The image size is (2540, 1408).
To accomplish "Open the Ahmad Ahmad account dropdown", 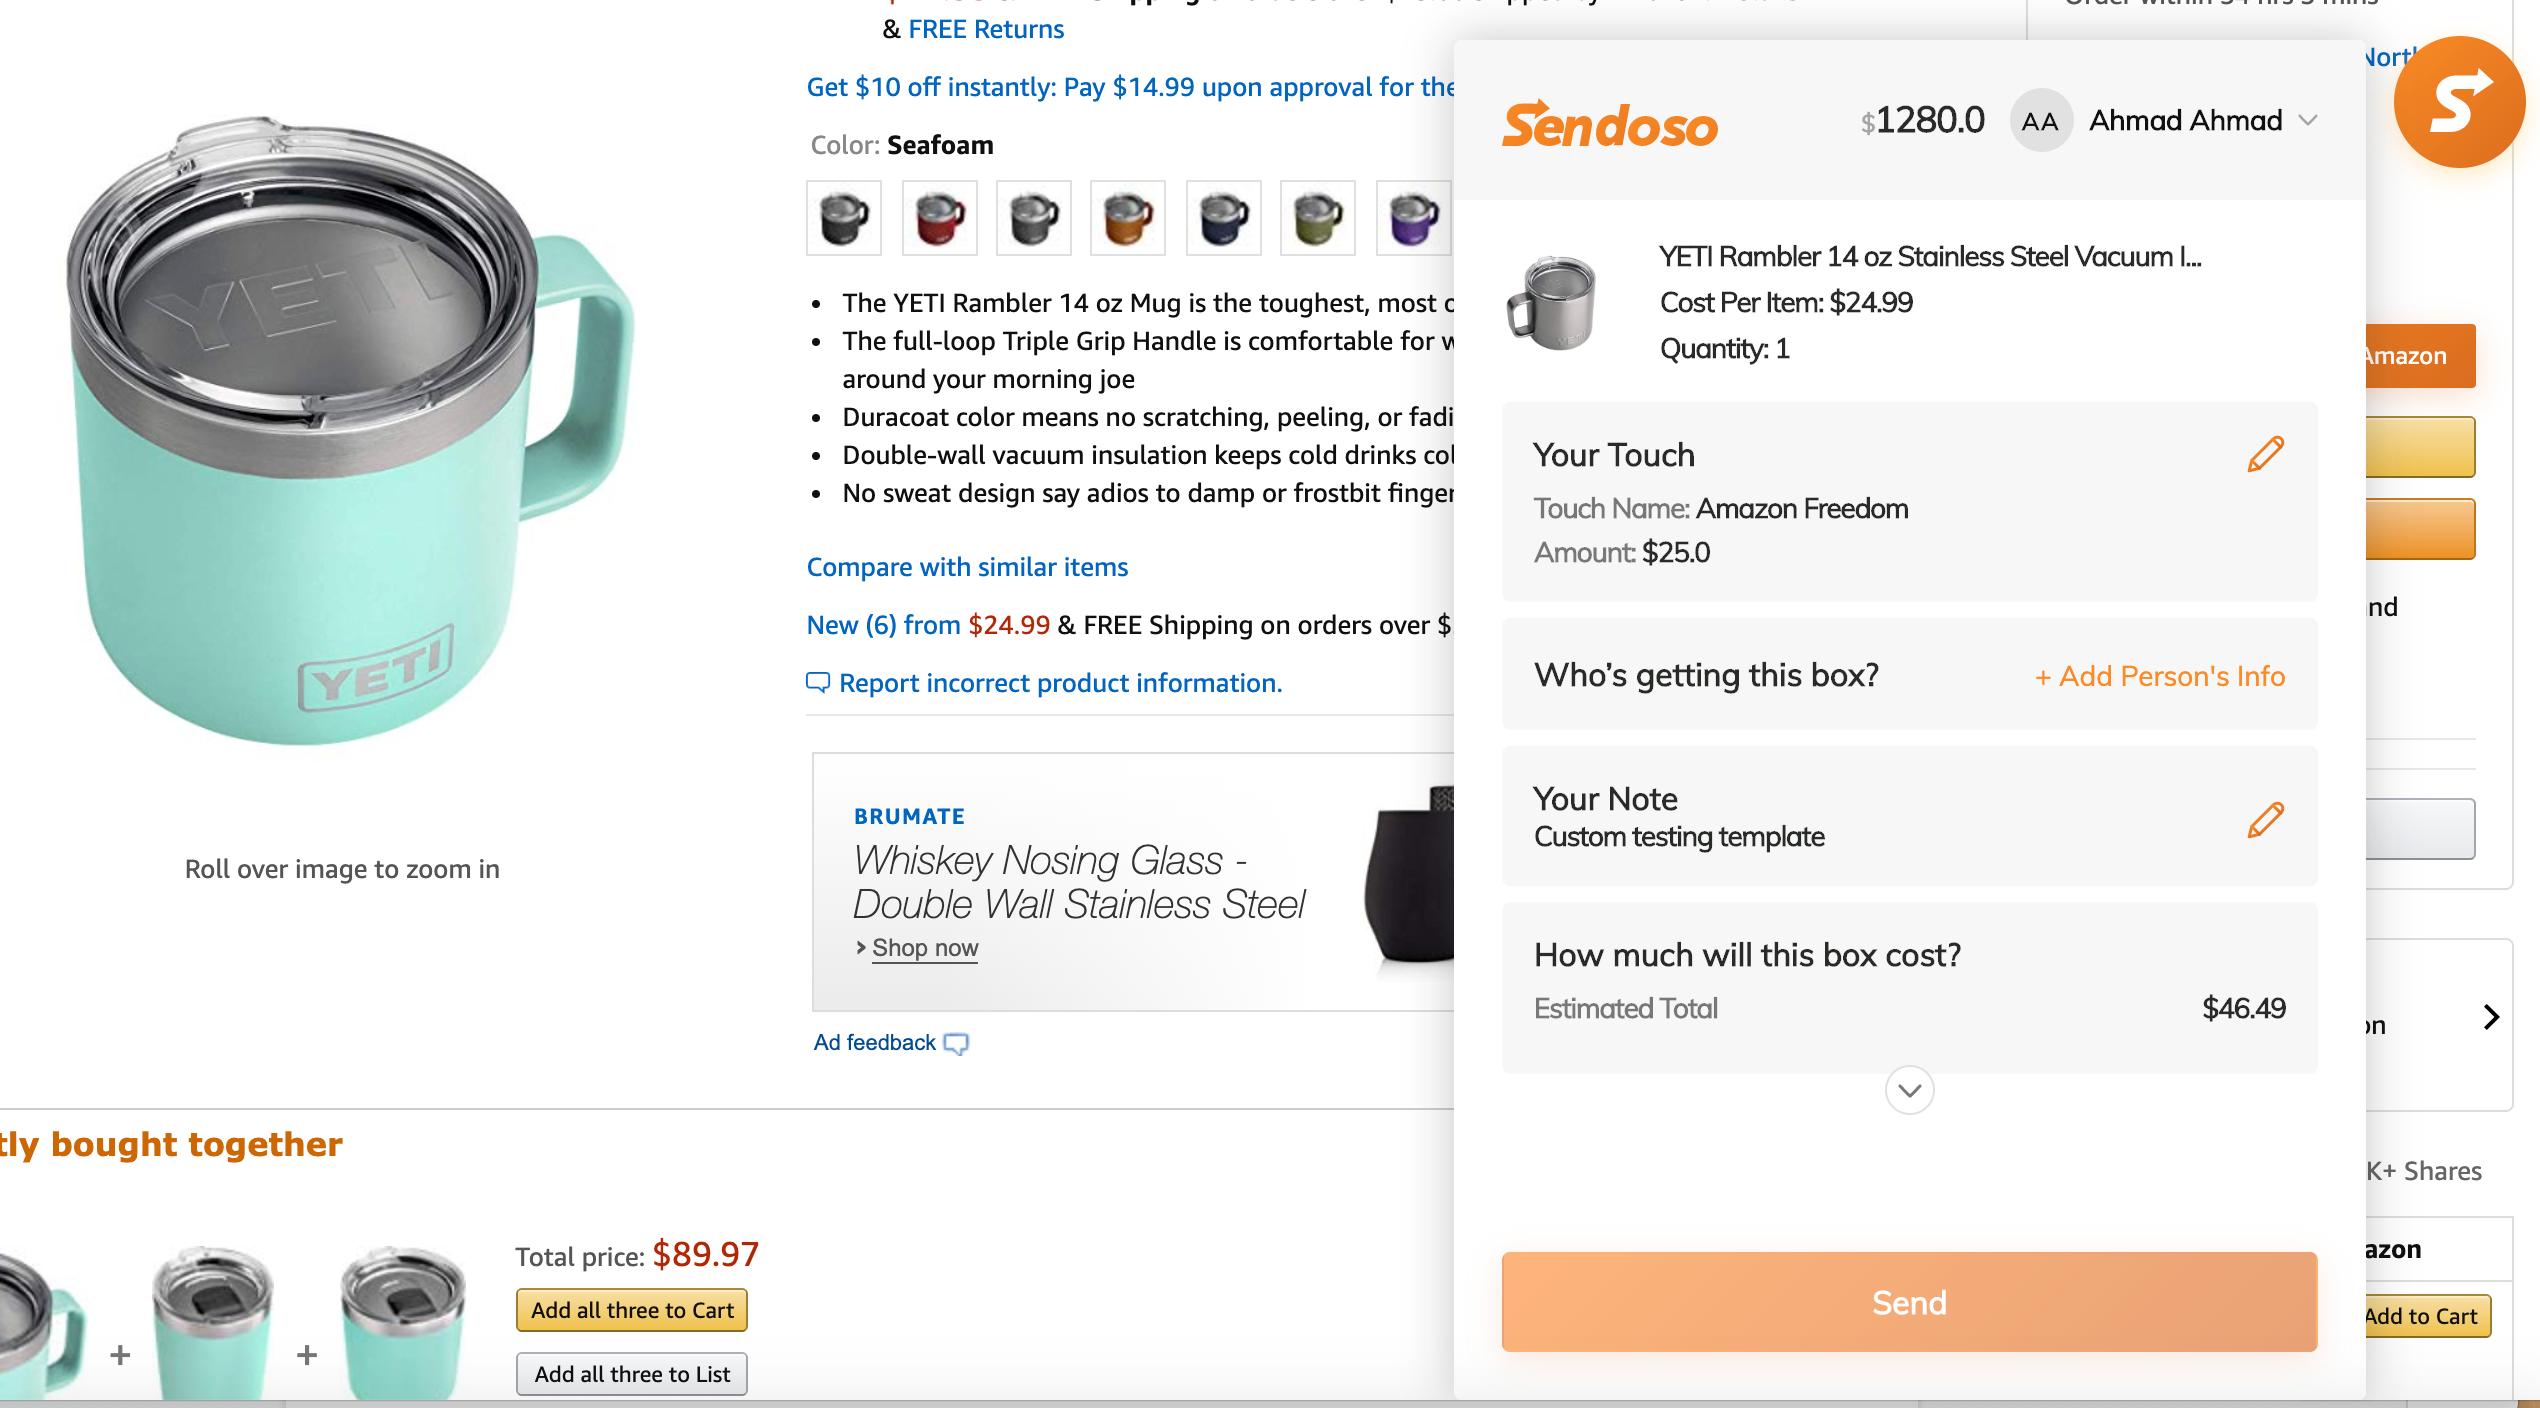I will pyautogui.click(x=2308, y=121).
